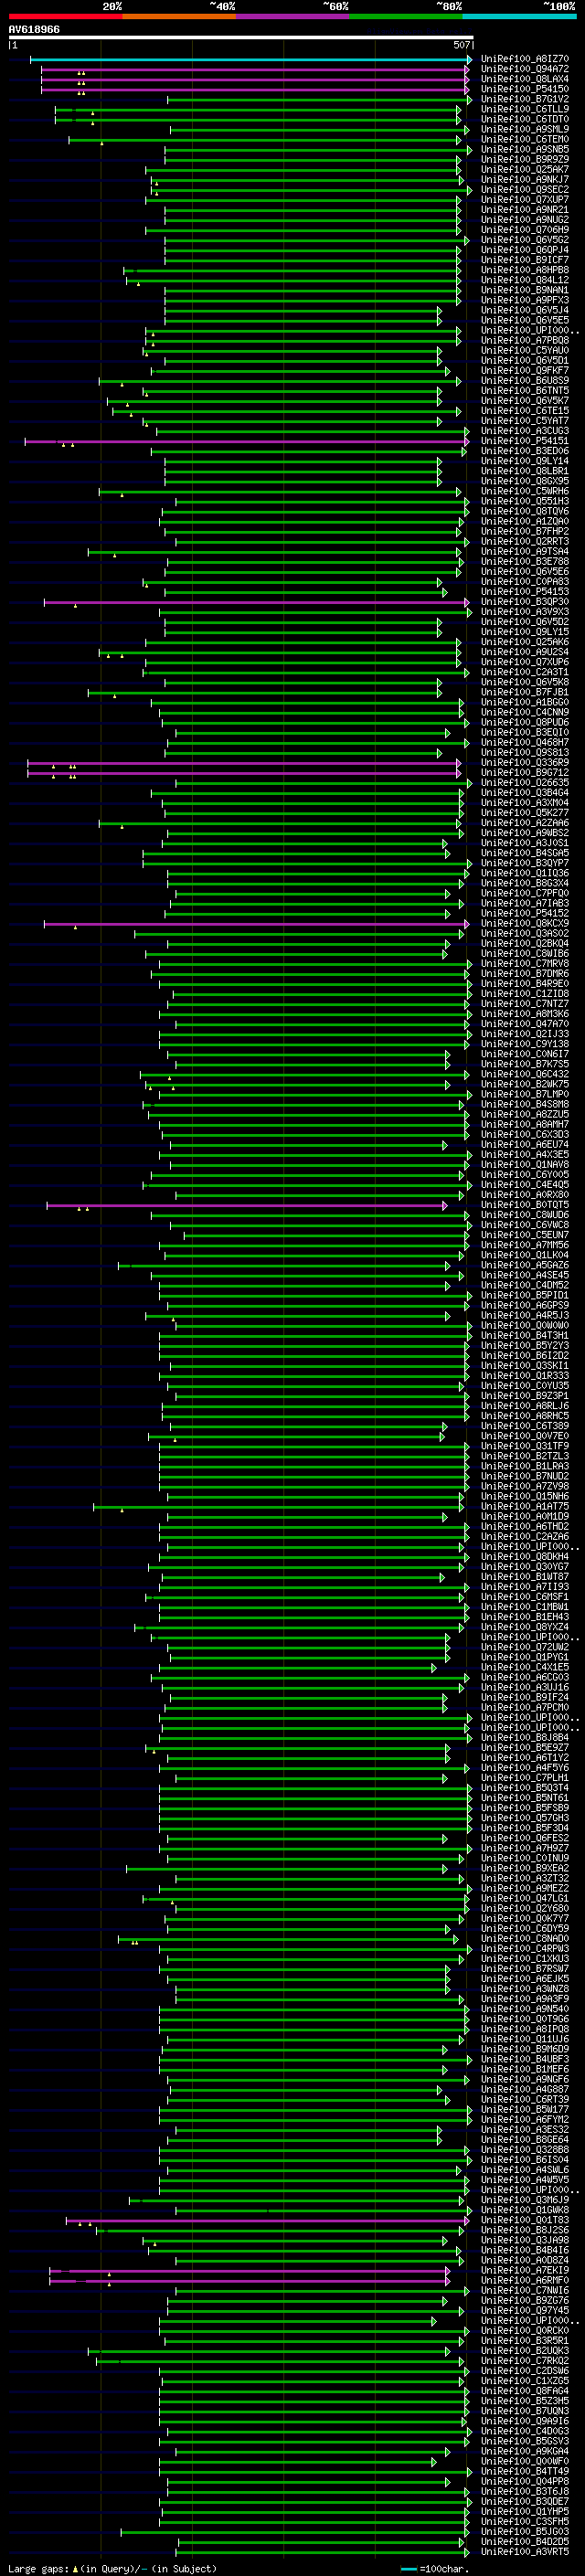The height and width of the screenshot is (2576, 585).
Task: Click label UniRef100_O26635
Action: 524,783
